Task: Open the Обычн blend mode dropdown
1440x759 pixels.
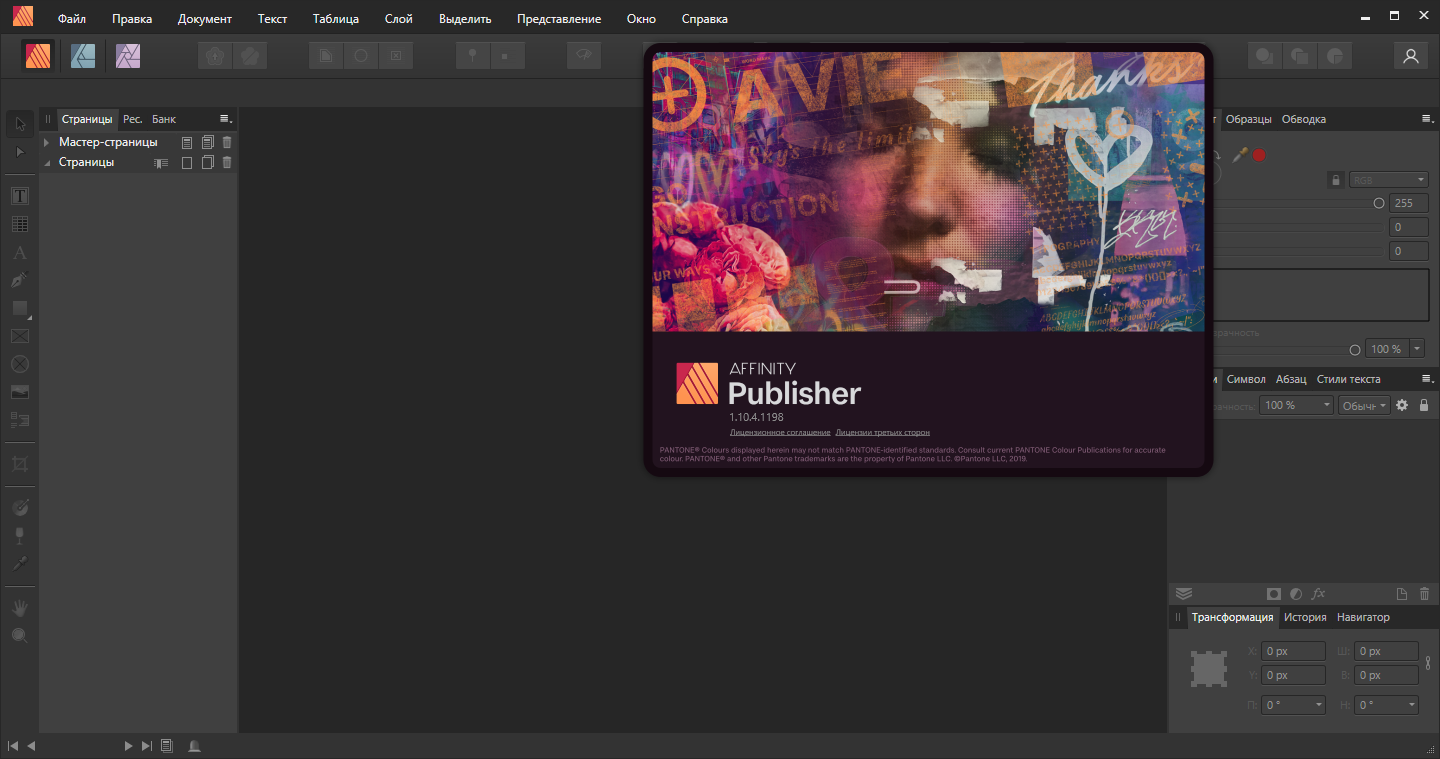Action: point(1365,405)
